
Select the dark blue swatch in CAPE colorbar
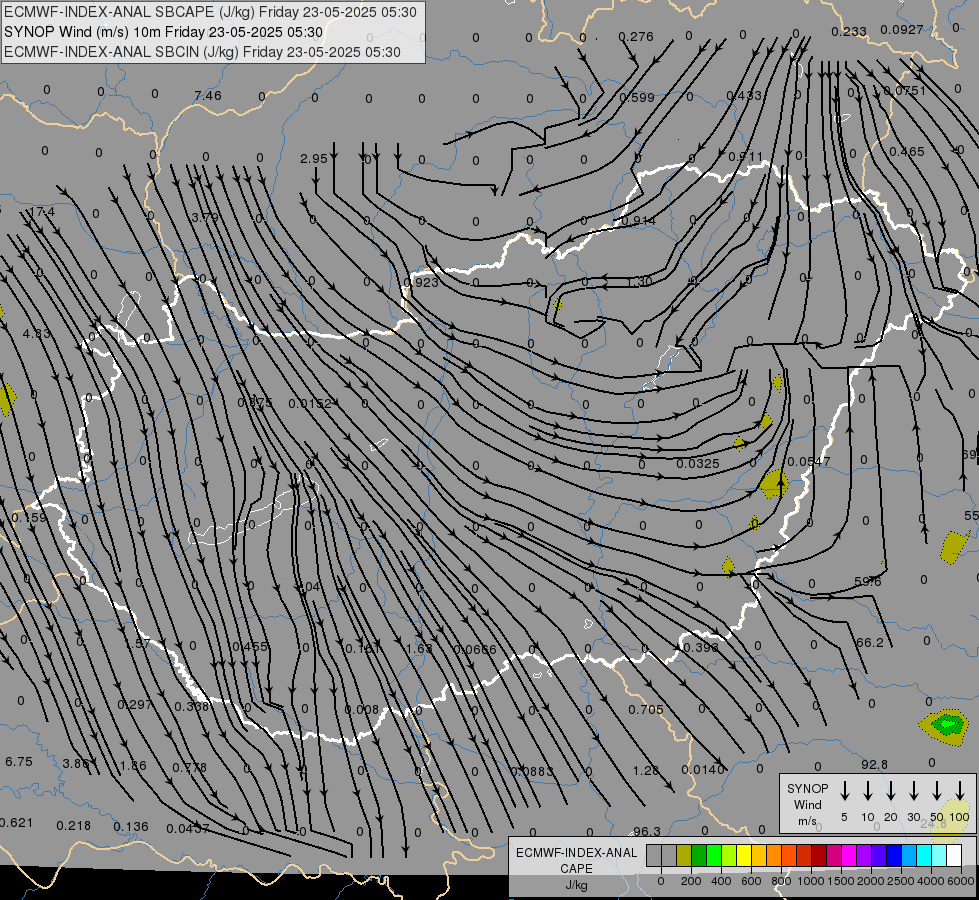894,856
